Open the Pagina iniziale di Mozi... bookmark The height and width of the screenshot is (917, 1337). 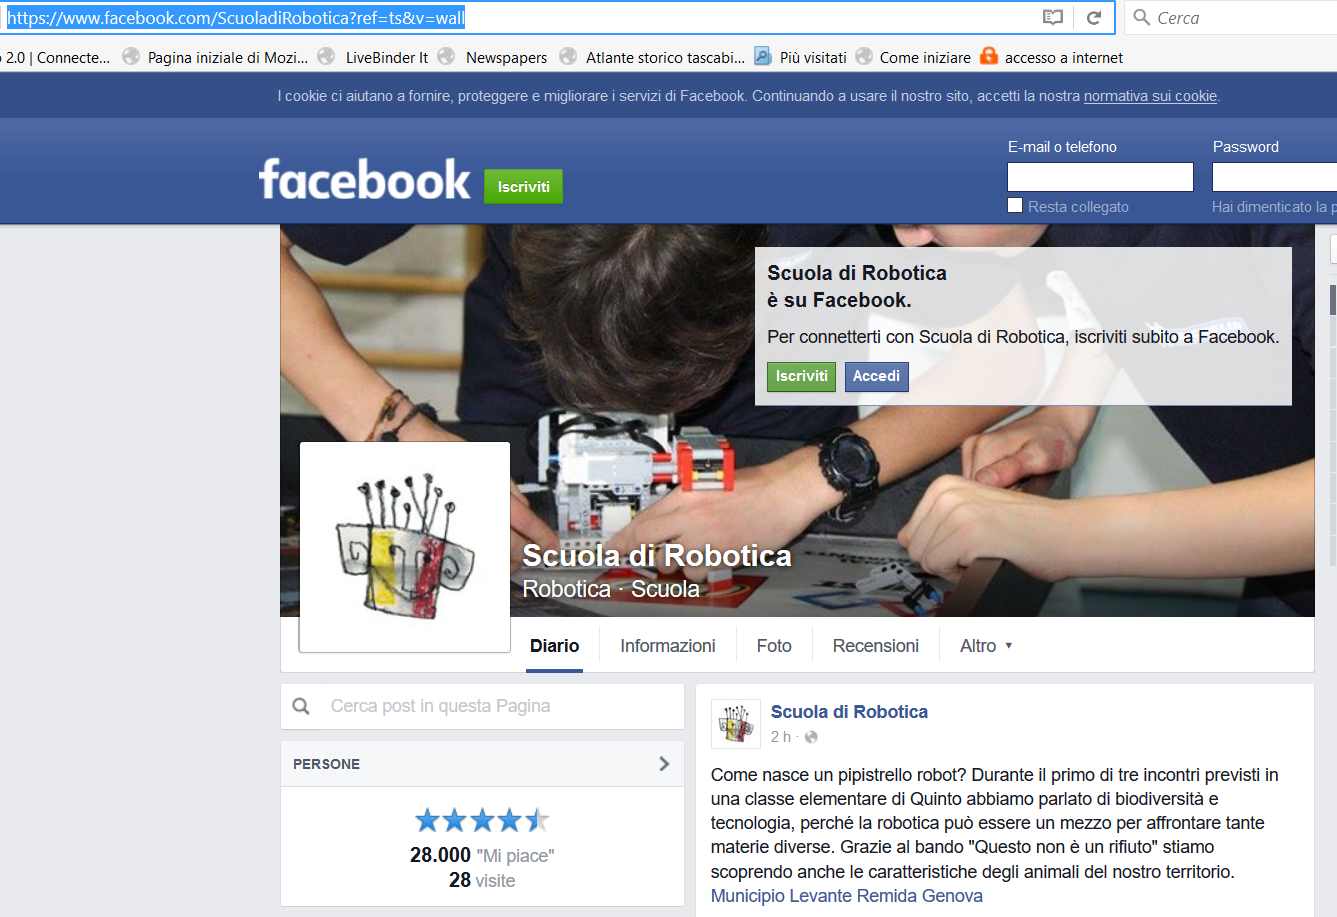click(216, 57)
